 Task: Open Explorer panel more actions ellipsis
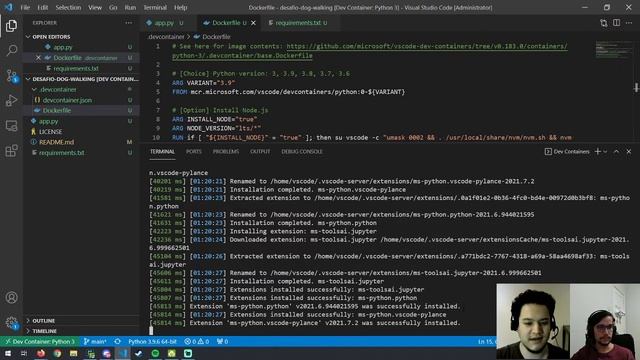point(129,23)
